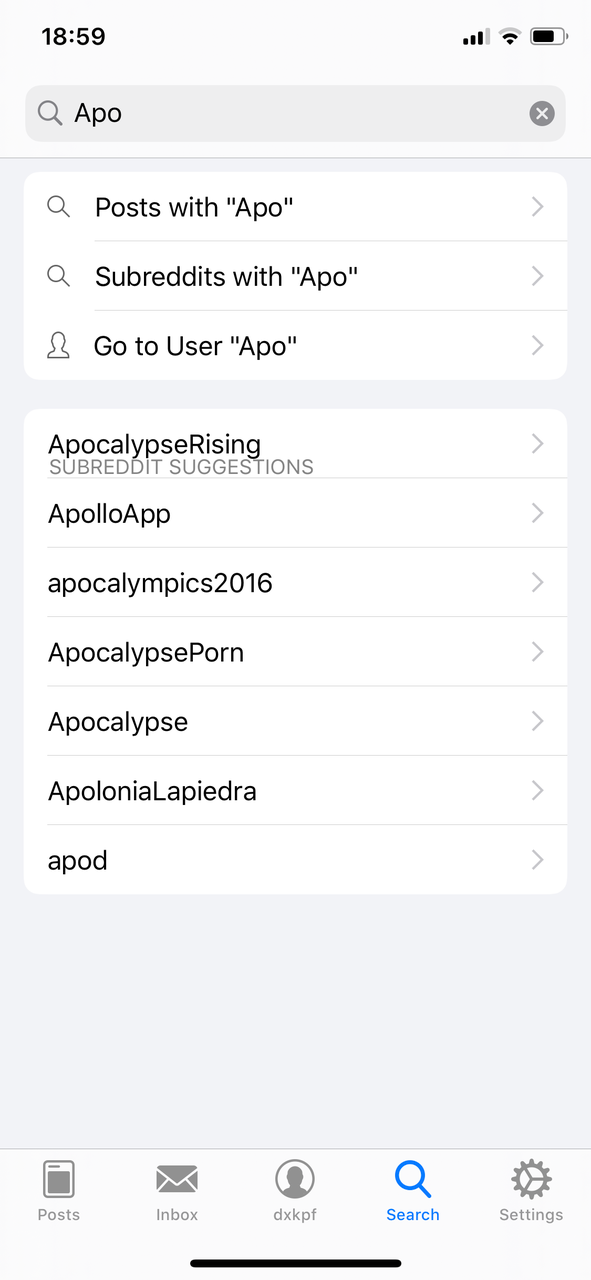Viewport: 591px width, 1280px height.
Task: Tap the dxkpf account avatar icon
Action: [x=295, y=1178]
